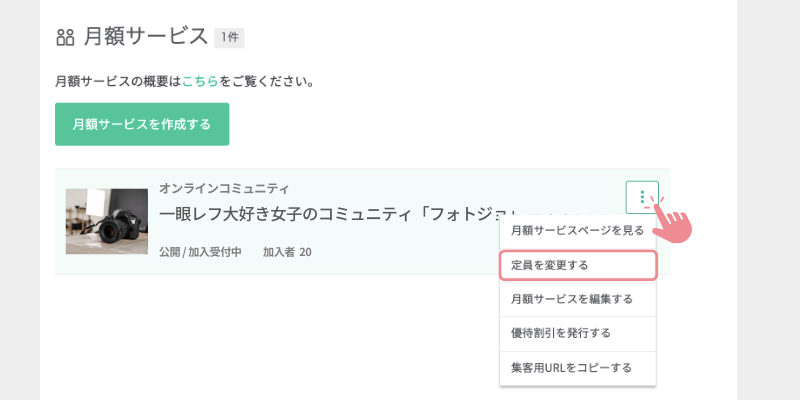The height and width of the screenshot is (400, 800).
Task: Pick 優待割引を発行する from the dropdown
Action: 577,333
